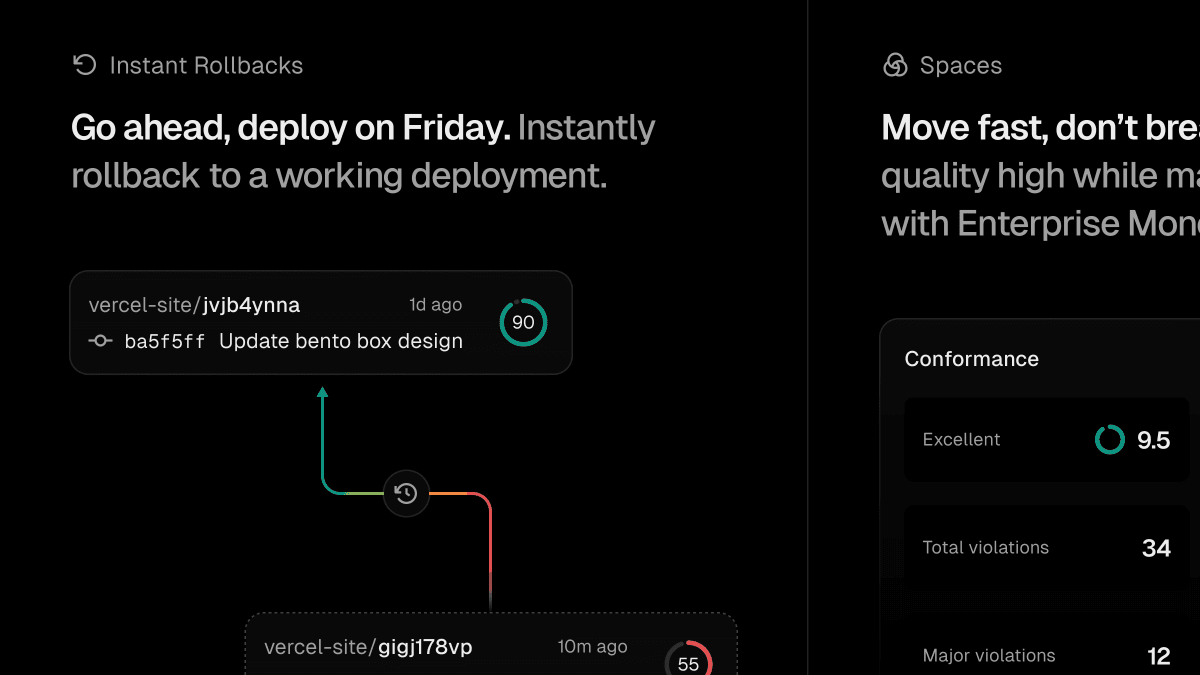1200x675 pixels.
Task: Click the Instant Rollbacks circular arrow icon
Action: point(84,65)
